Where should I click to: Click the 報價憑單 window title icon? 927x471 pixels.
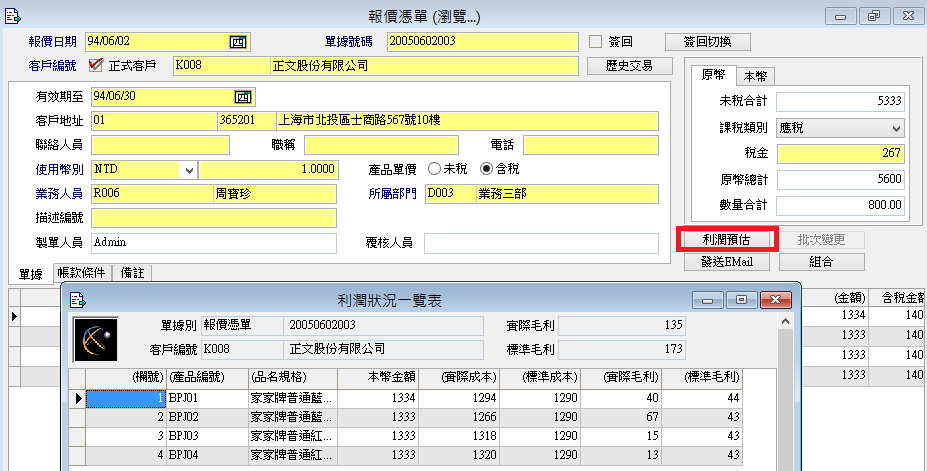pyautogui.click(x=13, y=16)
